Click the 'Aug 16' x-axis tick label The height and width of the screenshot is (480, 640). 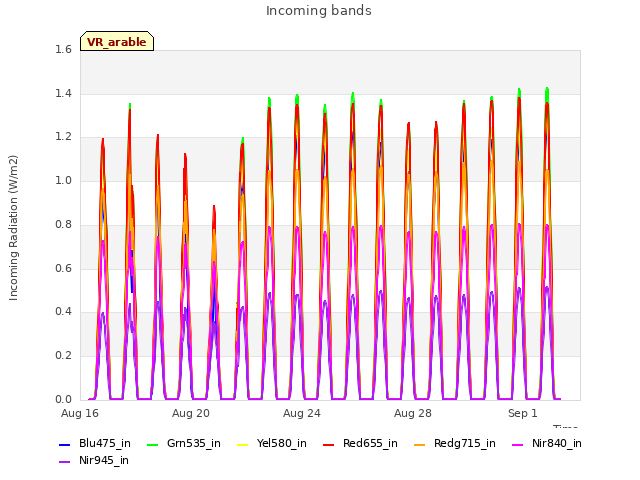click(x=80, y=413)
